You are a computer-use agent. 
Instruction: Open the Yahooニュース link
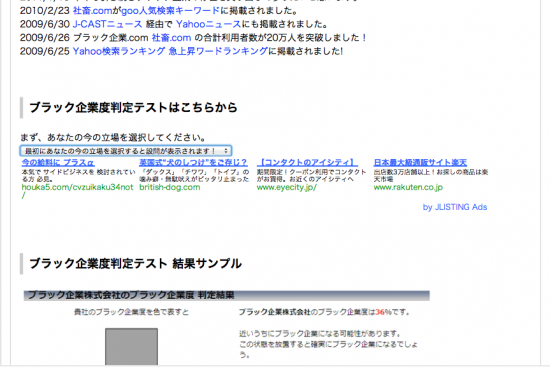click(x=208, y=24)
